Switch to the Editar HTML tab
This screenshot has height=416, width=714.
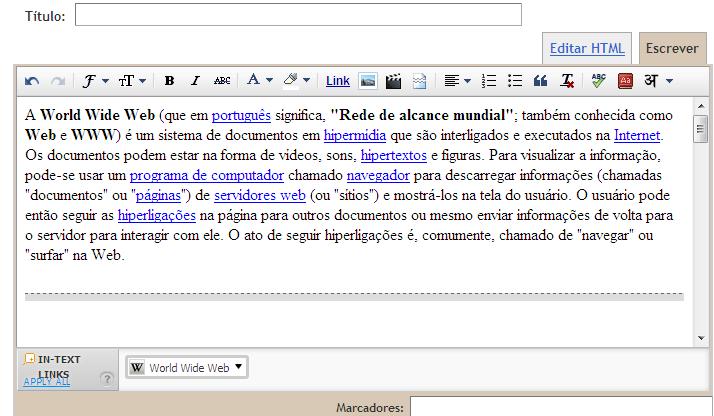(587, 48)
